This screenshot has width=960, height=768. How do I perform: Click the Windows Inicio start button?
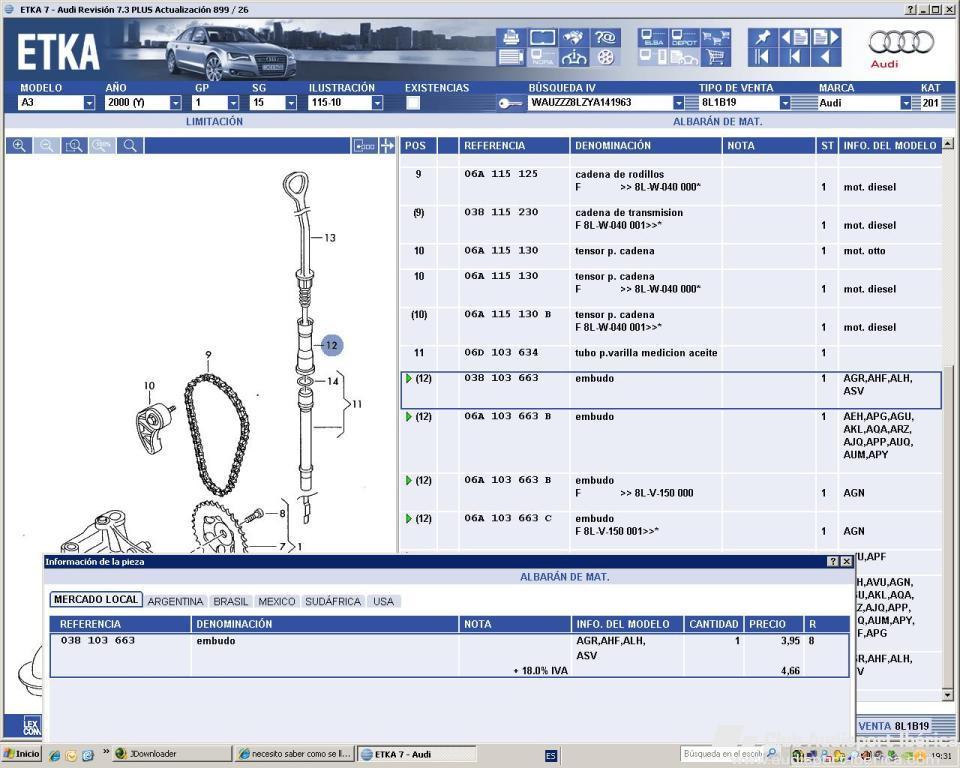tap(22, 754)
